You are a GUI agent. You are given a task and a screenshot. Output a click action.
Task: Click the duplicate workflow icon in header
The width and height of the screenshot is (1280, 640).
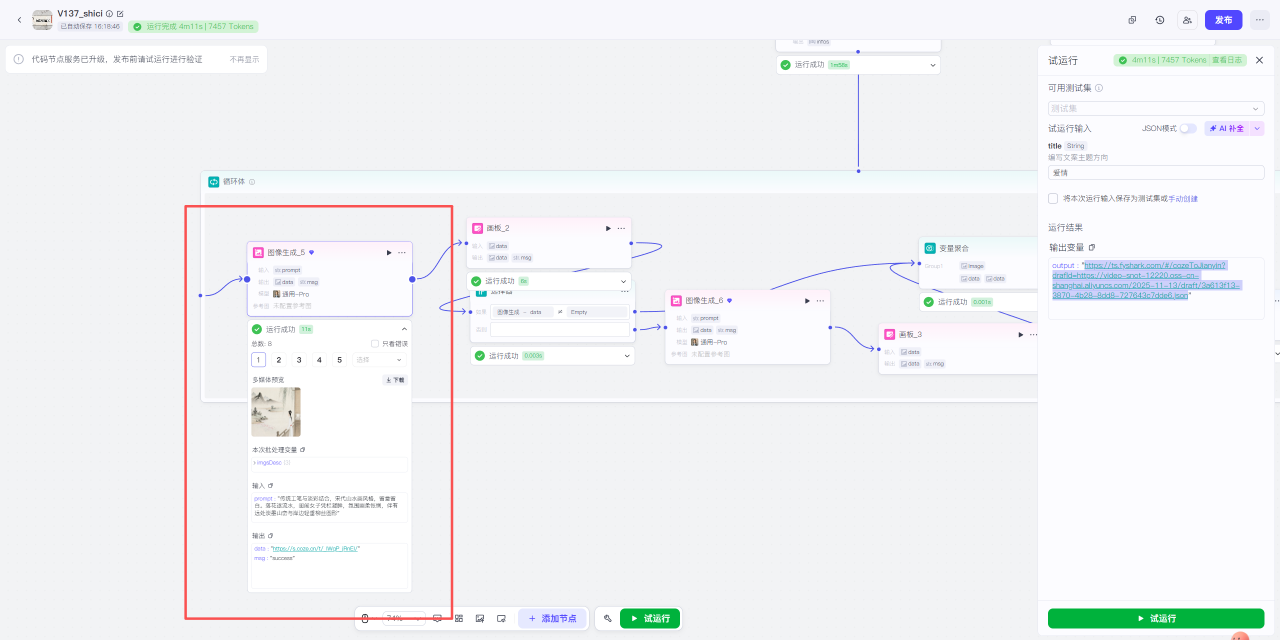[x=1132, y=20]
